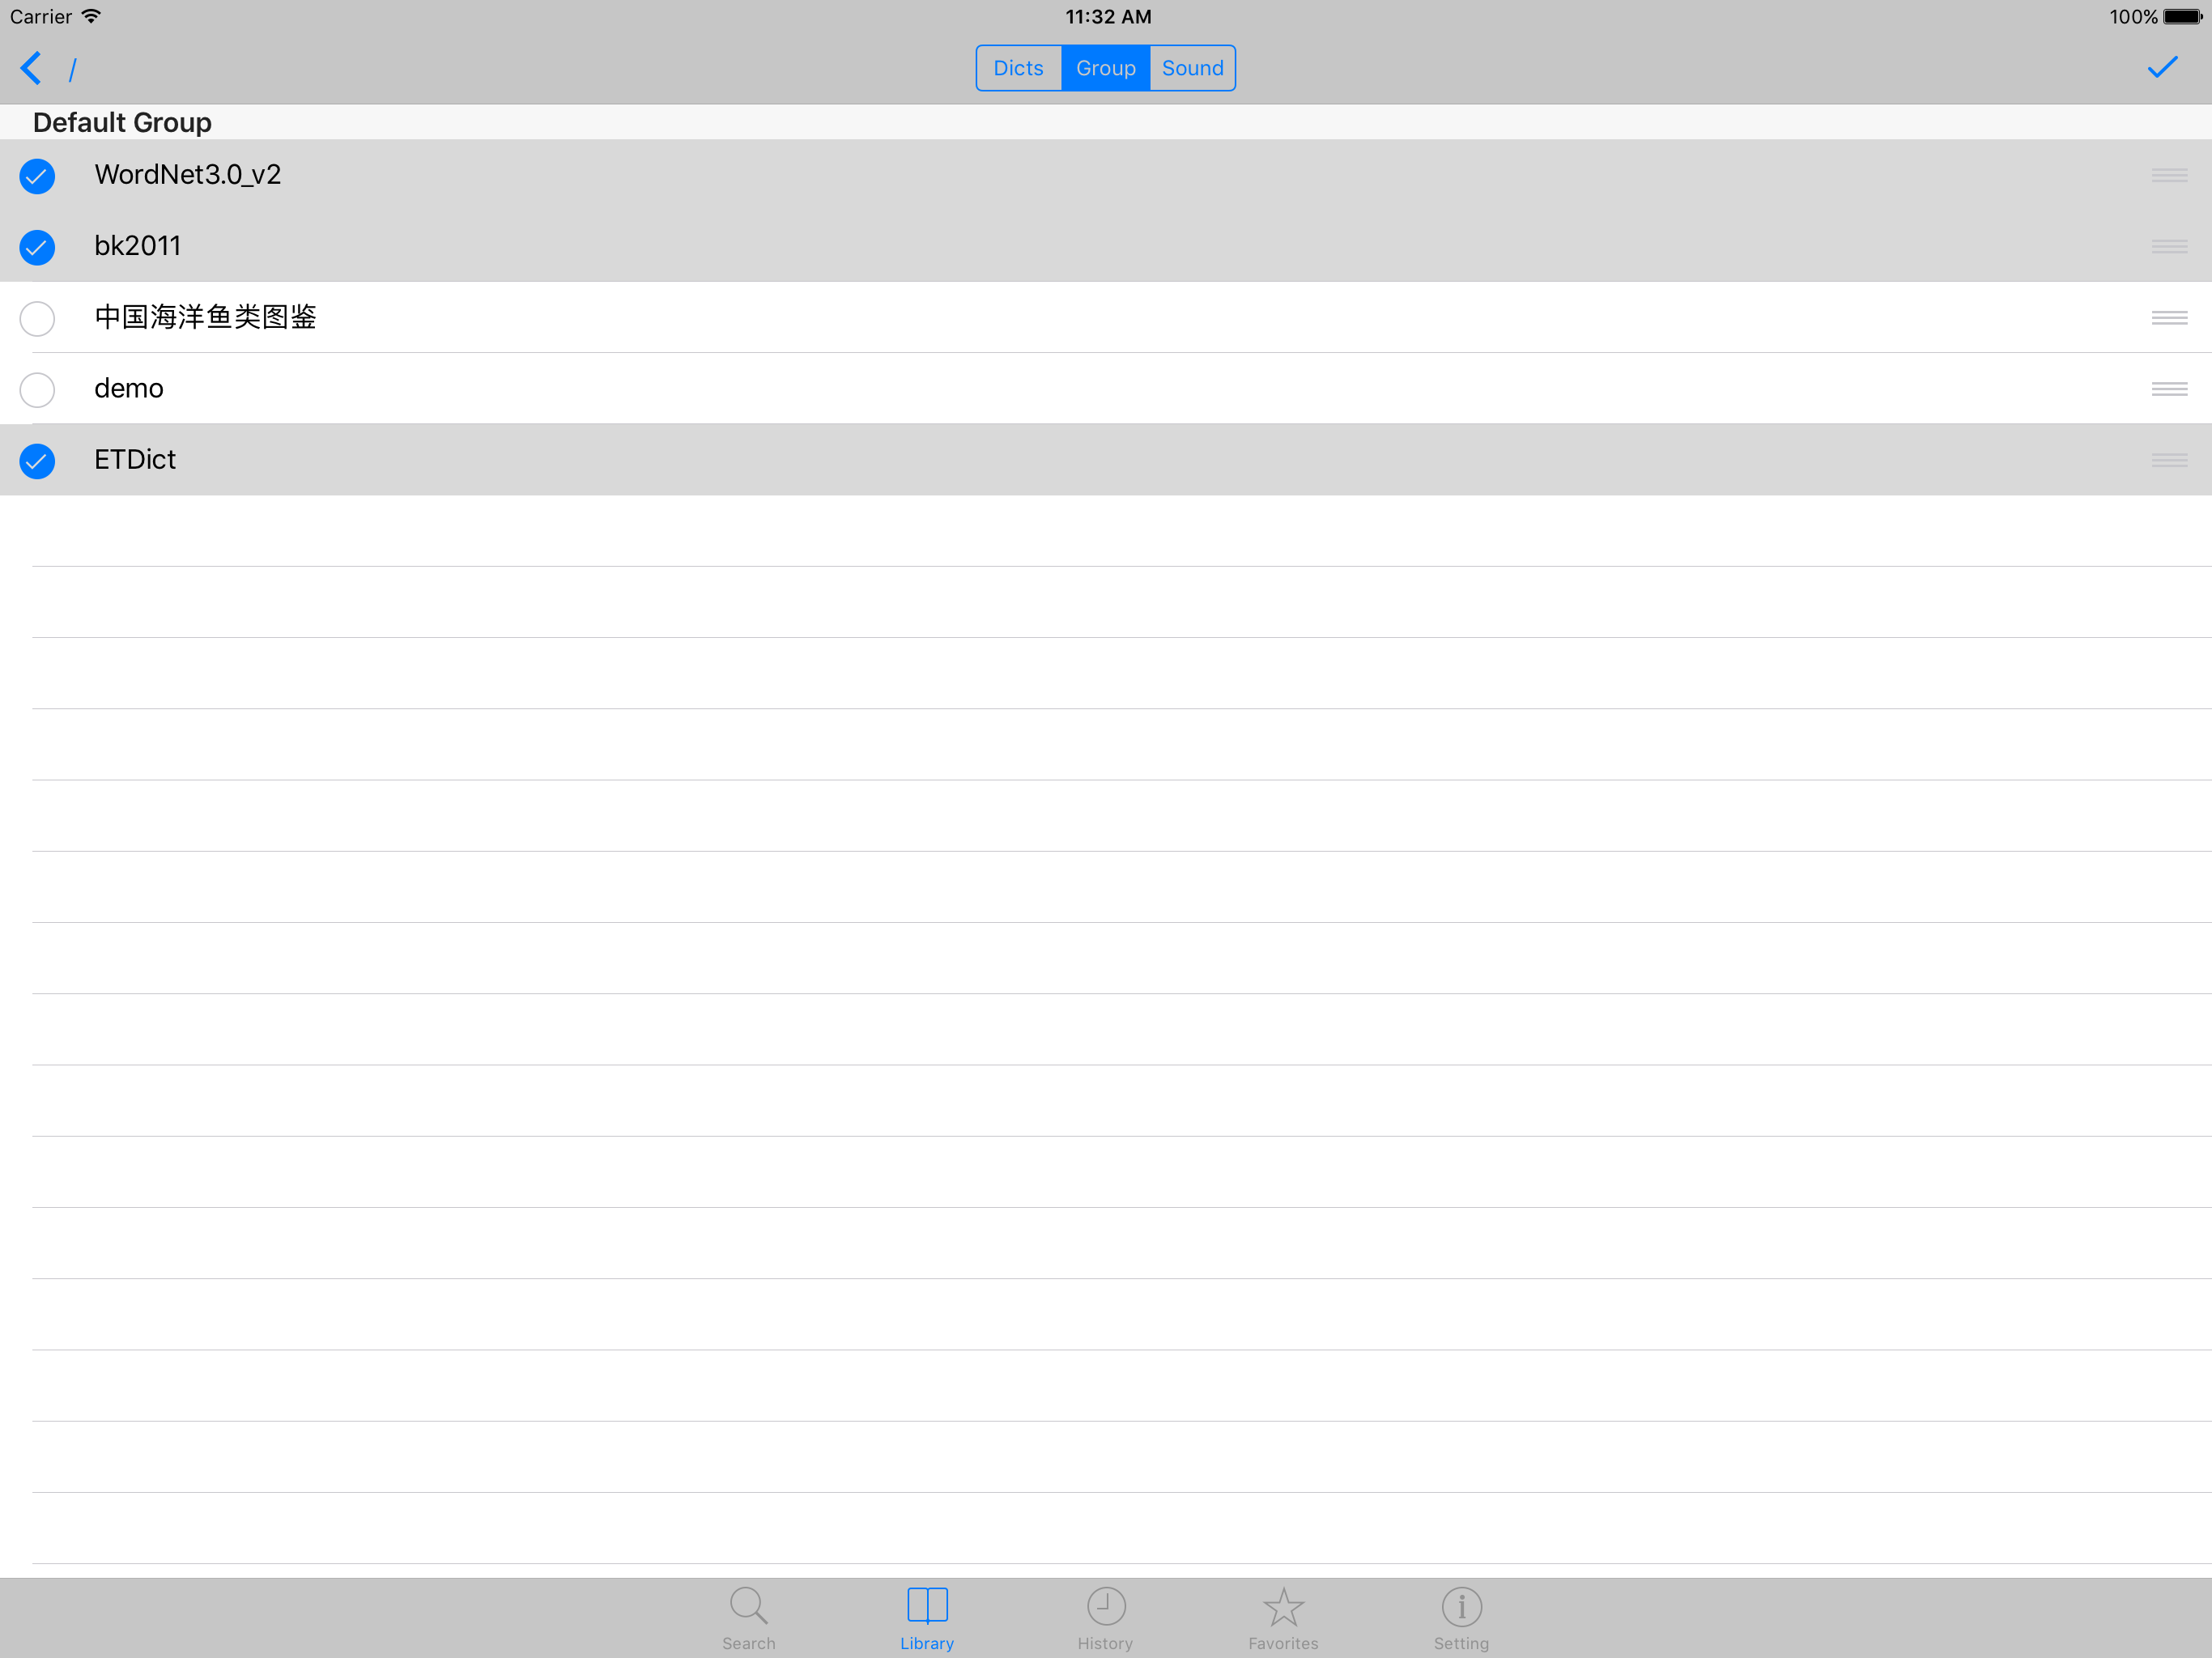Grab reorder handle for WordNet3.0_v2
This screenshot has width=2212, height=1658.
[2168, 176]
